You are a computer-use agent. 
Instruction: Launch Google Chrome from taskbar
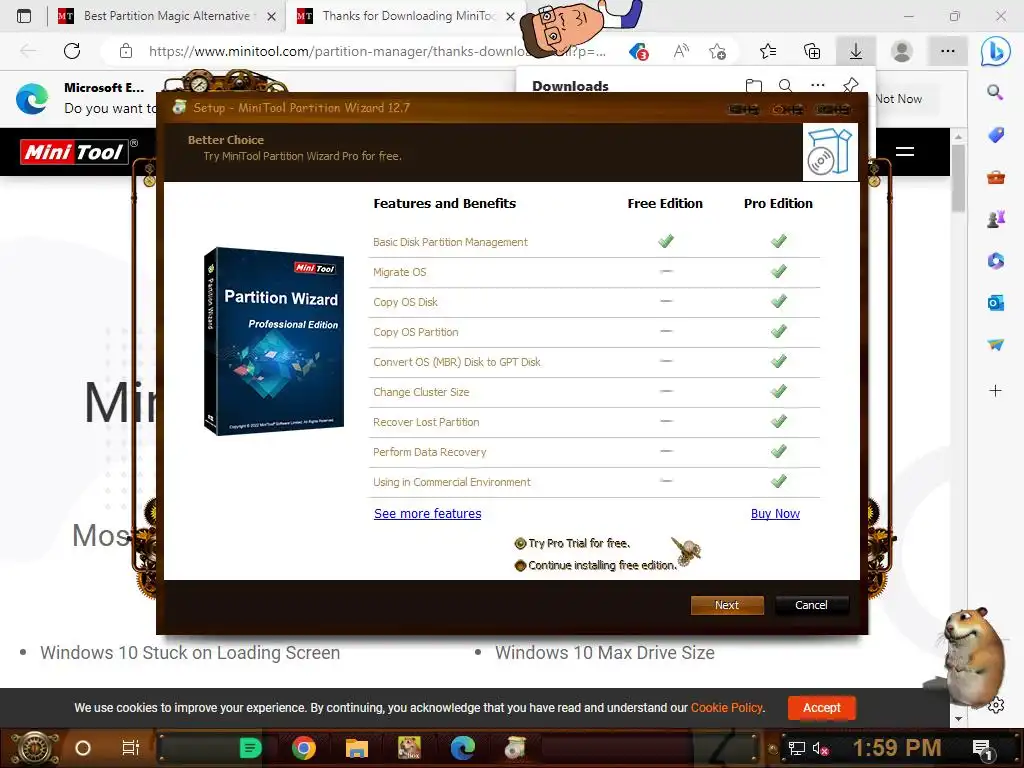click(304, 748)
